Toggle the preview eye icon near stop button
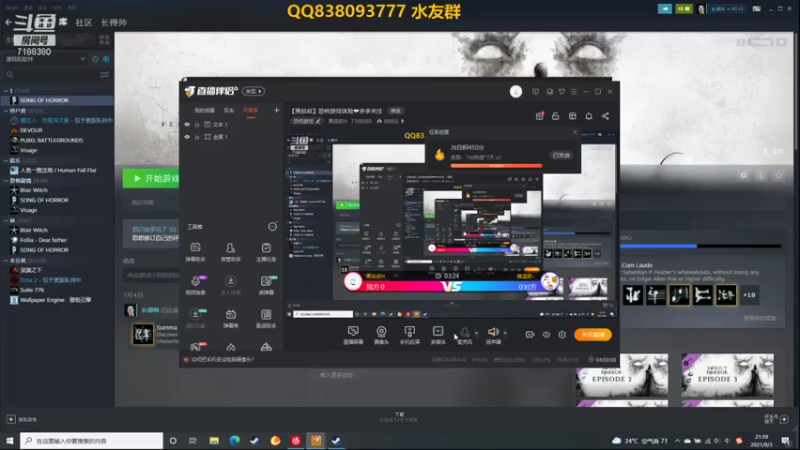The width and height of the screenshot is (800, 450). [x=546, y=335]
